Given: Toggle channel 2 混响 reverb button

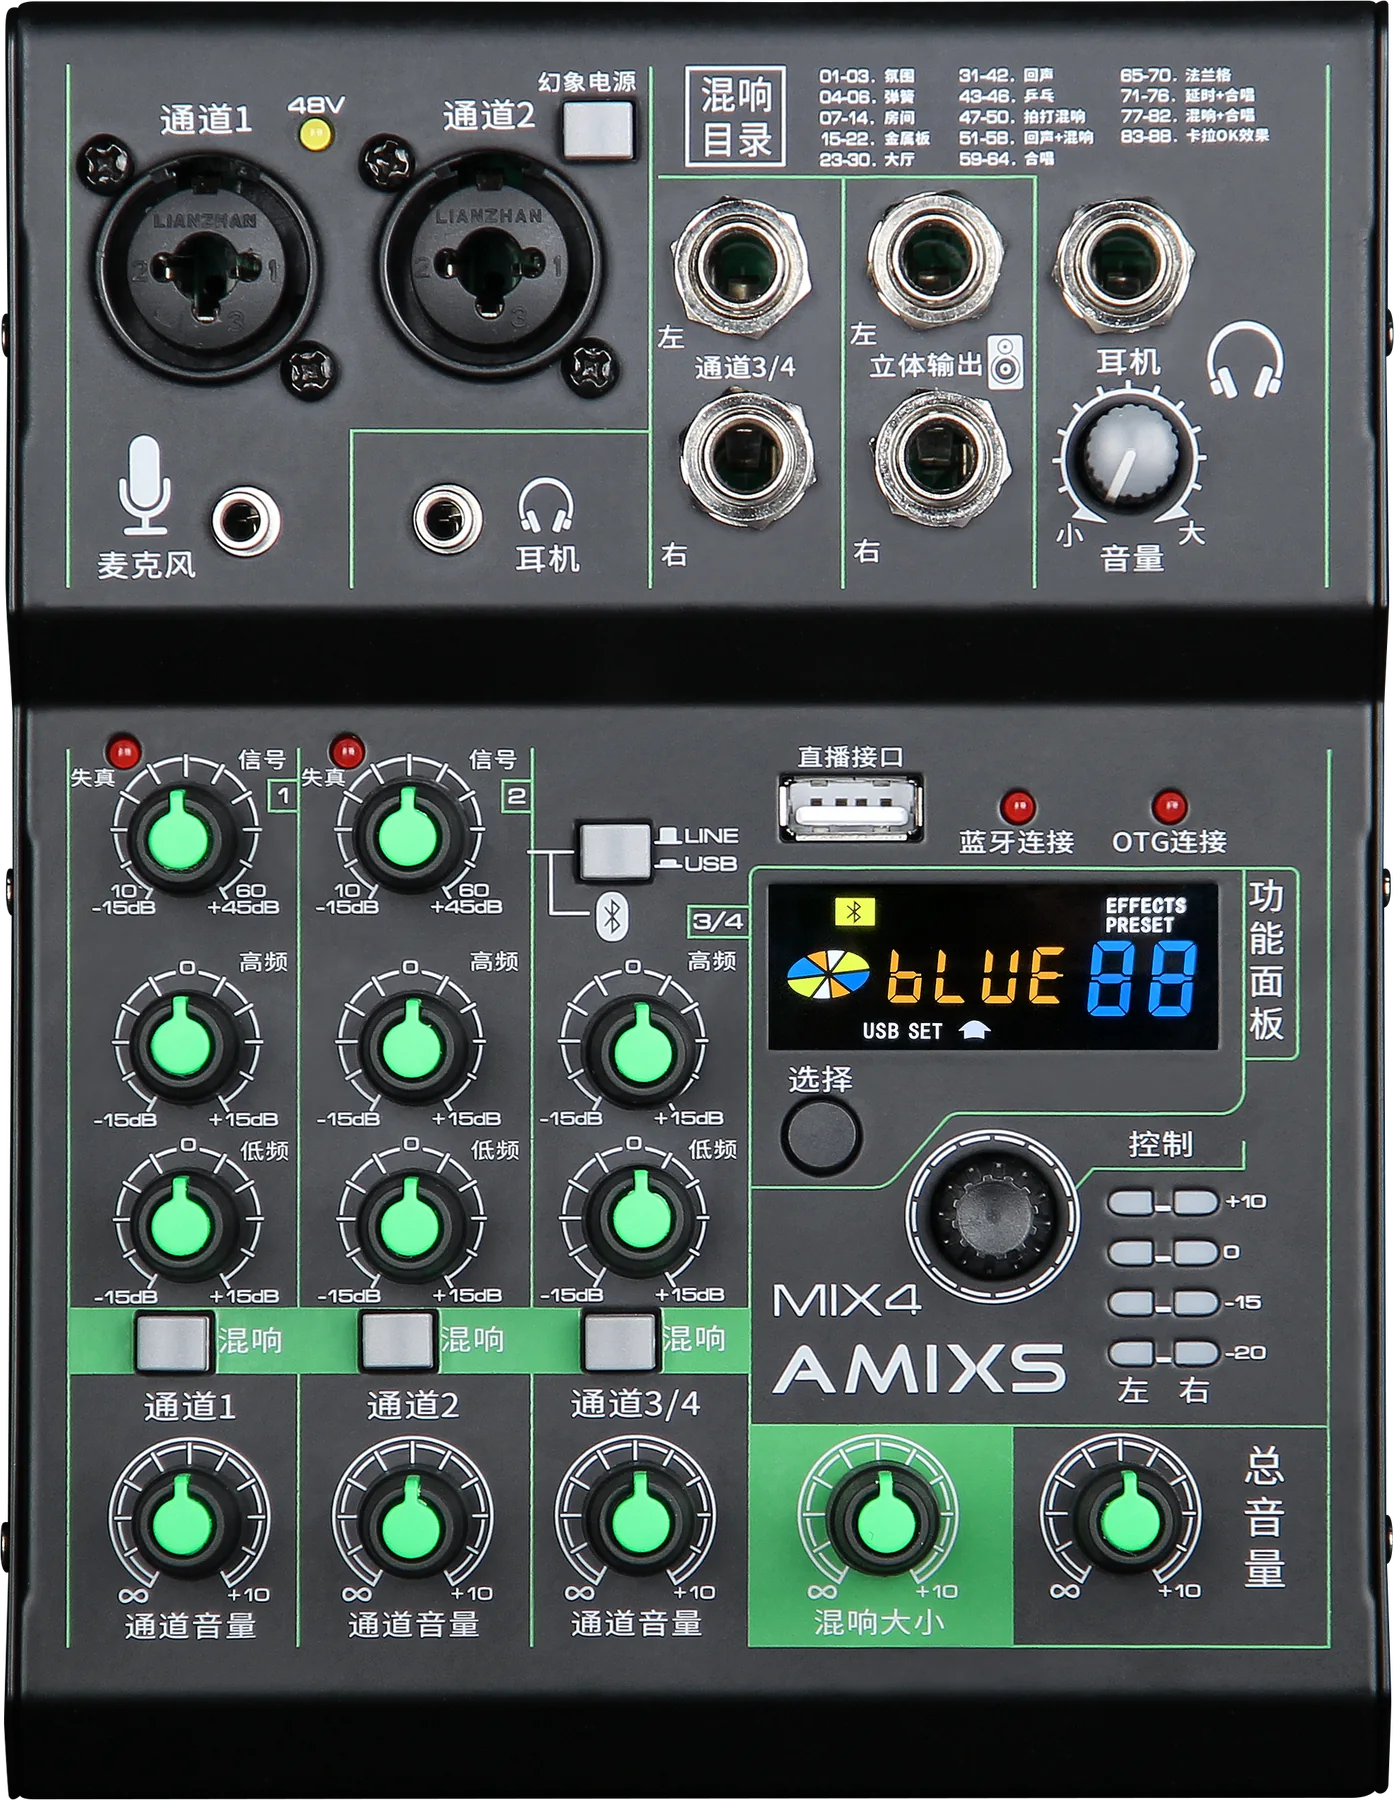Looking at the screenshot, I should [x=397, y=1341].
